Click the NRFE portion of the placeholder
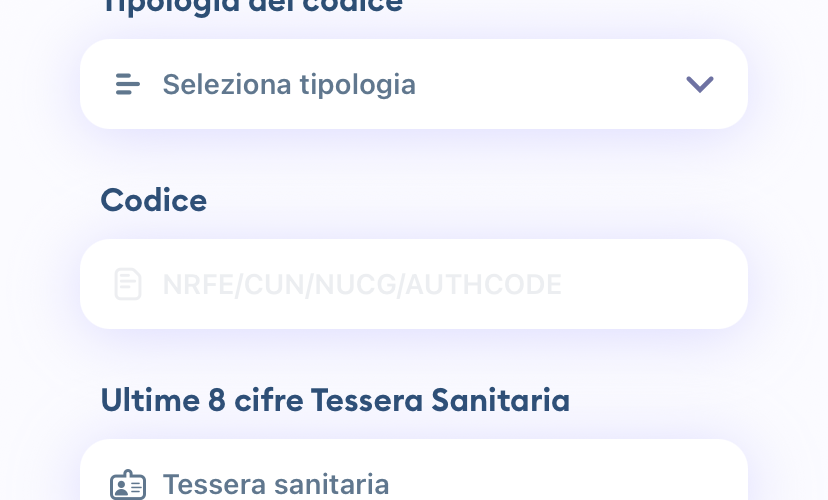The image size is (828, 500). click(198, 285)
